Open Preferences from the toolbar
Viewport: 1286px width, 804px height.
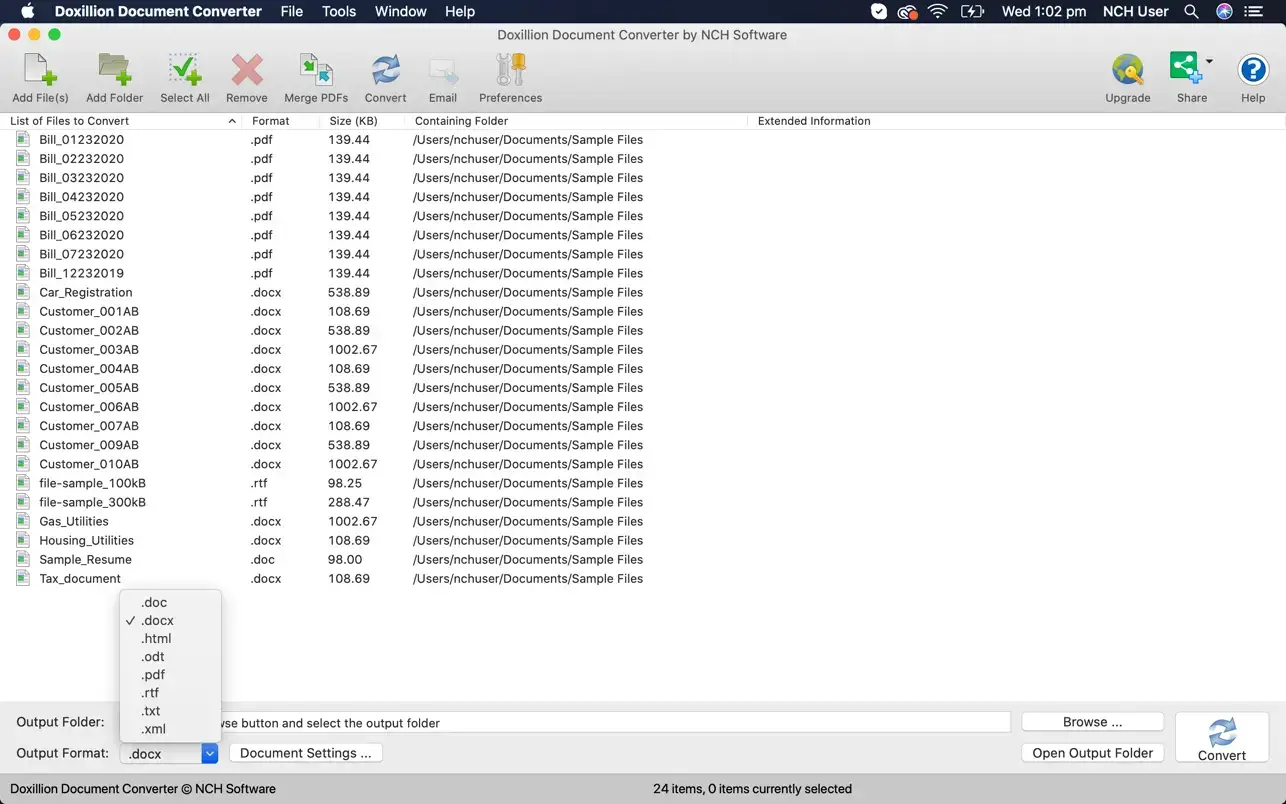coord(510,78)
